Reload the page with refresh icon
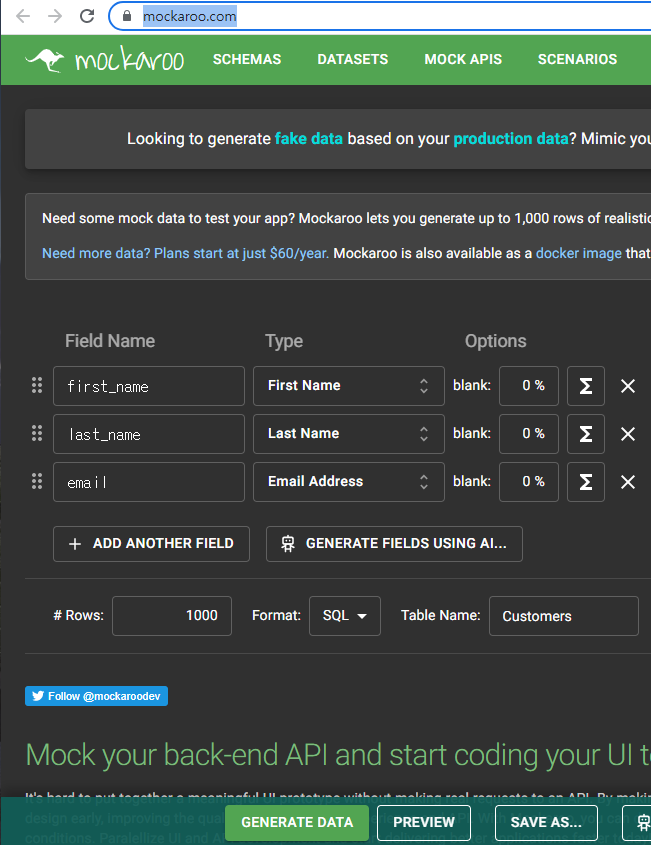651x845 pixels. (87, 16)
